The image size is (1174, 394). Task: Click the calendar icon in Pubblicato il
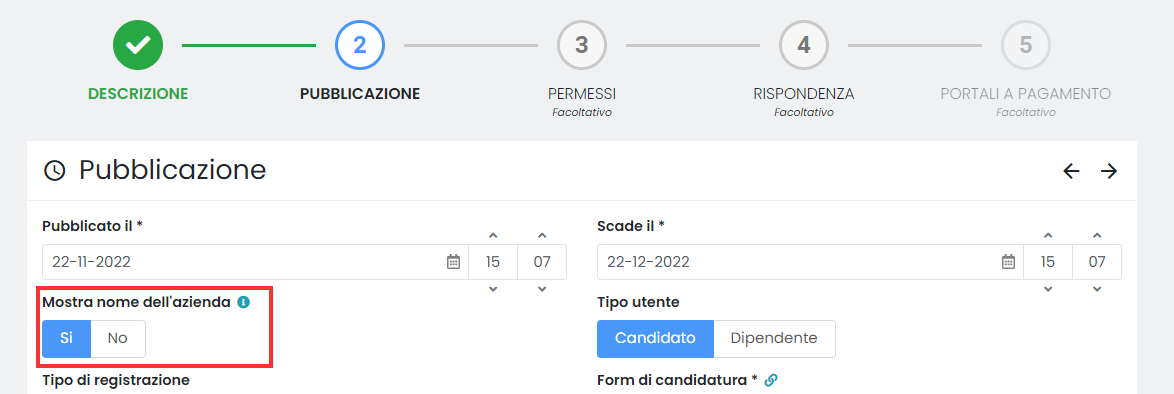[x=453, y=262]
